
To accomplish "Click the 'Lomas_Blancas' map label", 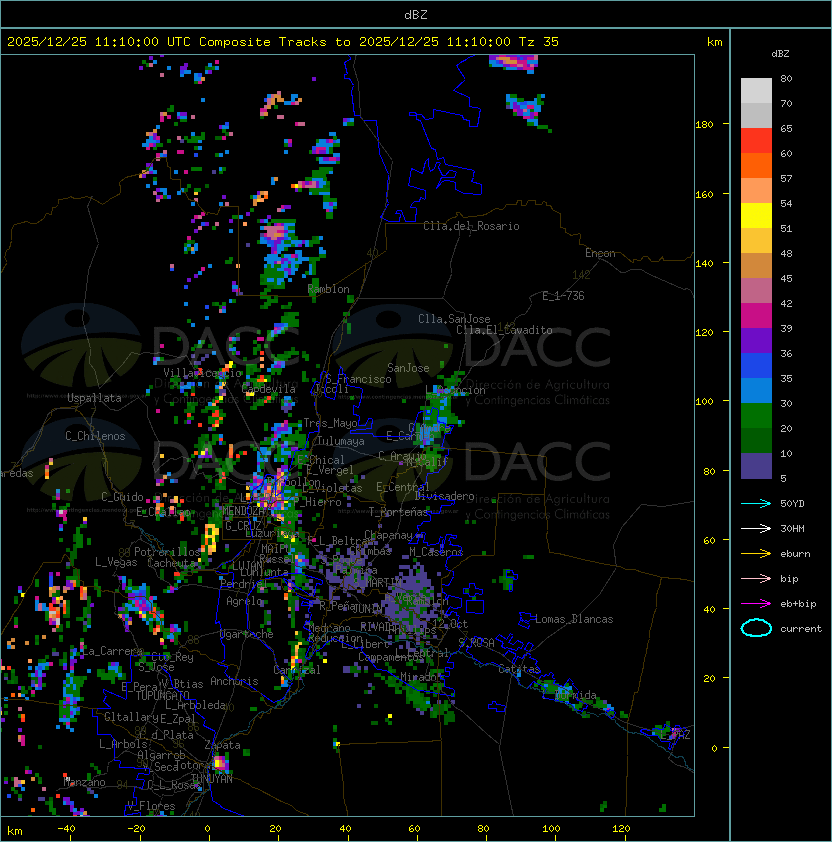I will [574, 619].
